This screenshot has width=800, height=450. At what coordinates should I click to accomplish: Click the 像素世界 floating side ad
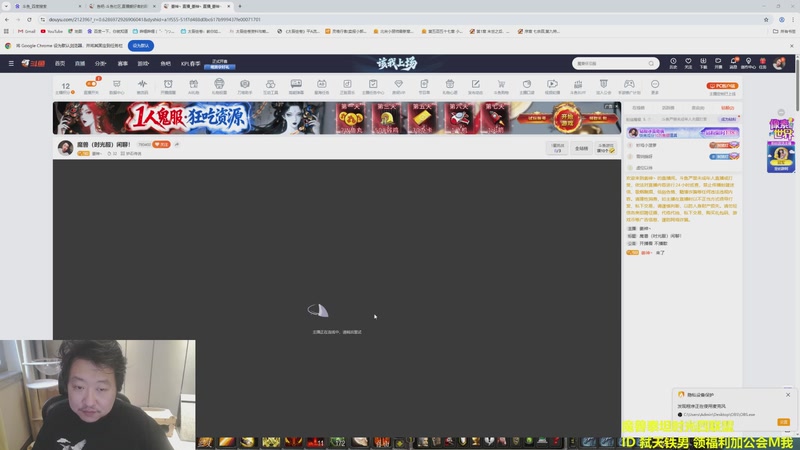pyautogui.click(x=781, y=146)
